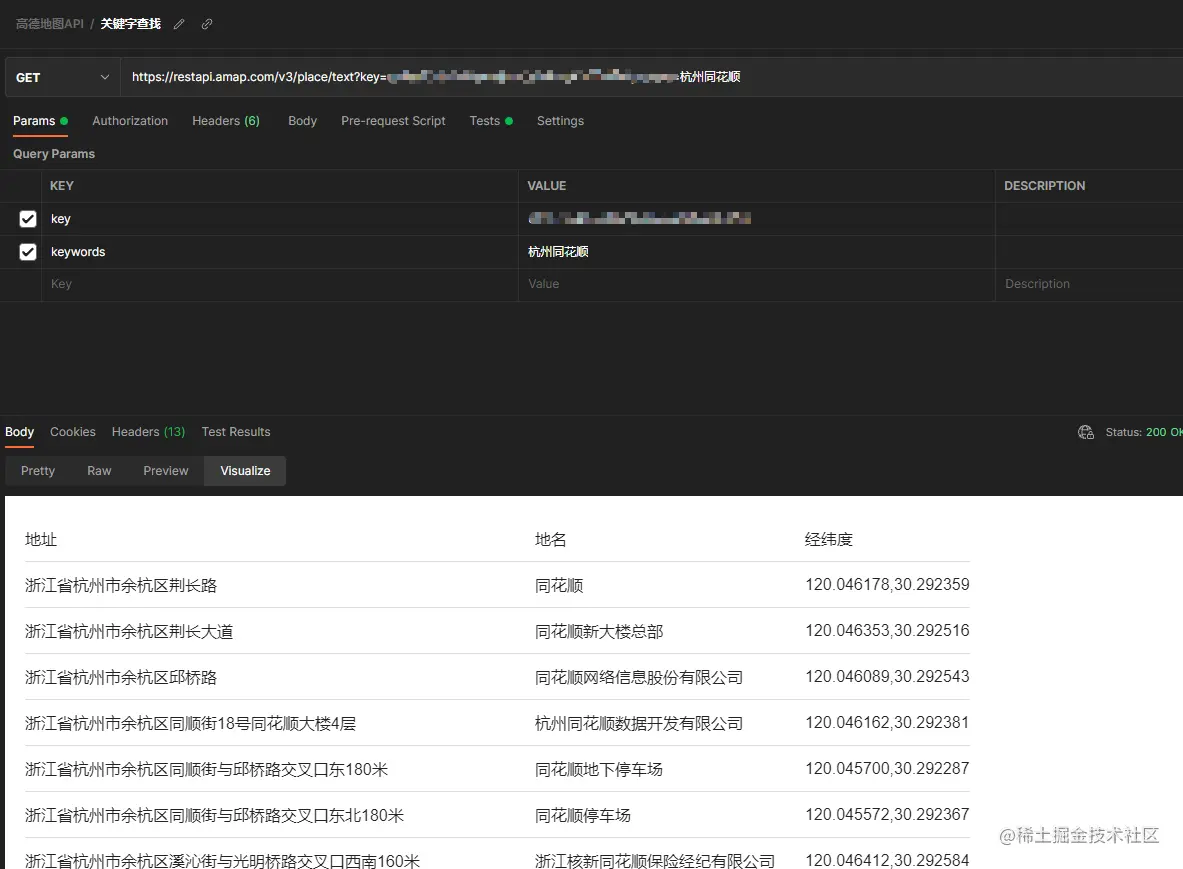Open the GET method dropdown
The image size is (1183, 869).
(x=63, y=77)
